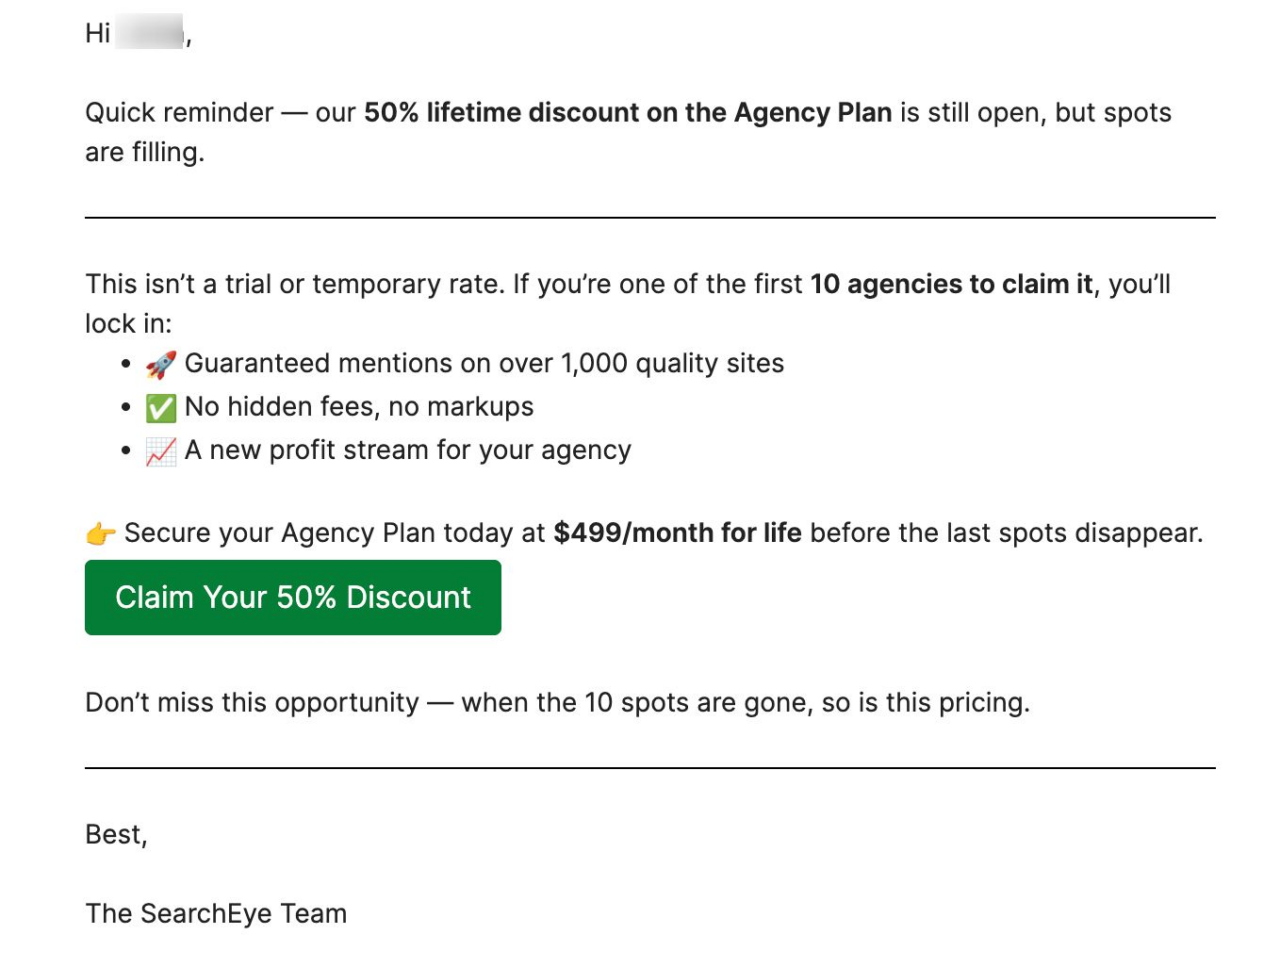Viewport: 1280px width, 967px height.
Task: Click the 50% lifetime discount bold phrase
Action: click(x=629, y=112)
